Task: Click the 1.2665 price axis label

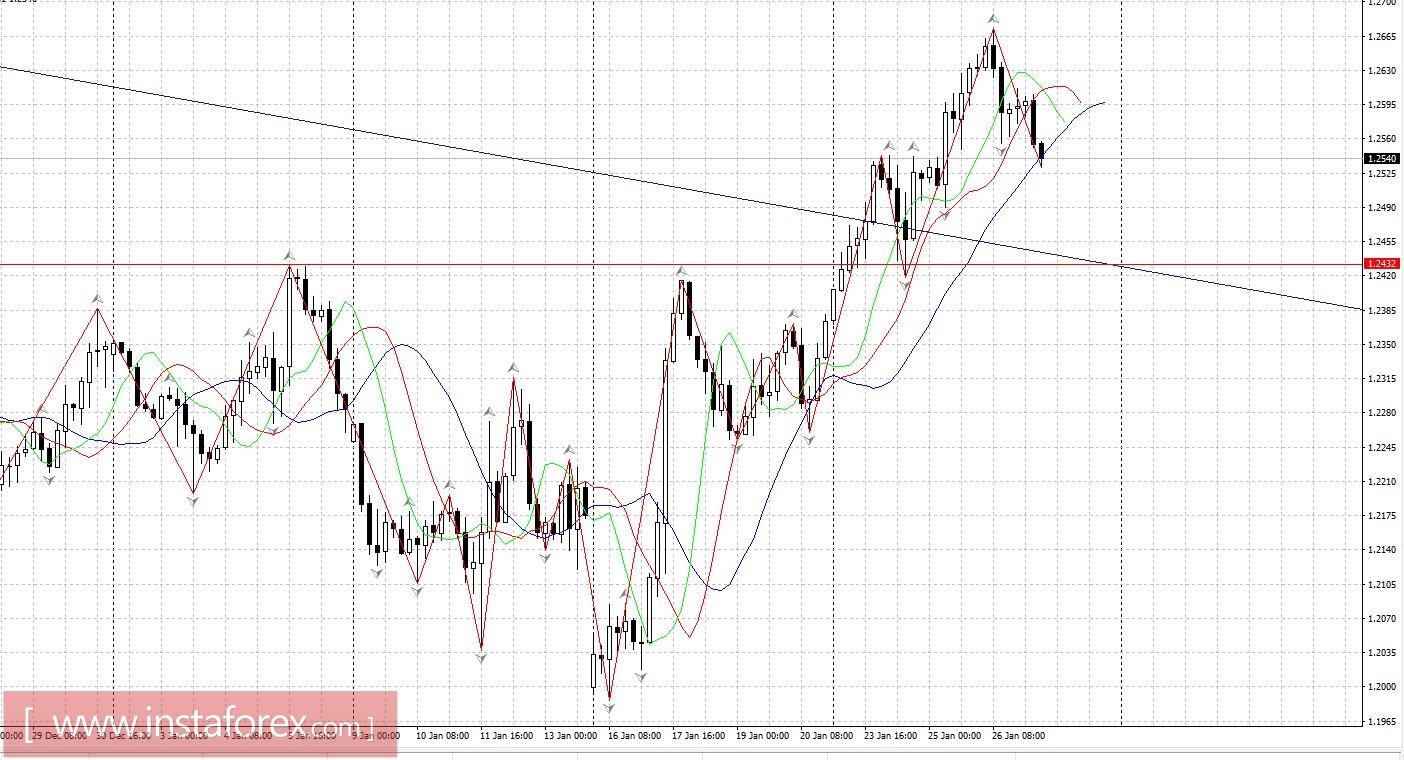Action: 1382,37
